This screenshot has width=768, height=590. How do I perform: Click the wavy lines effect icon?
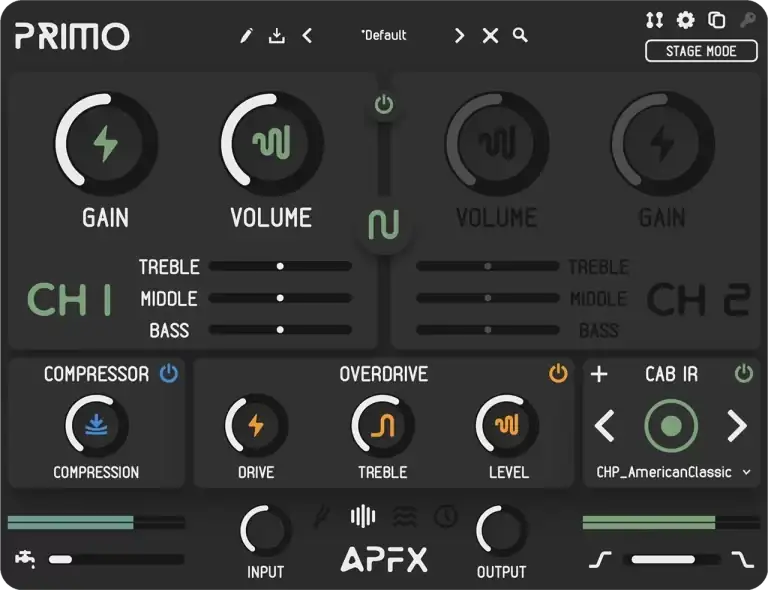point(405,517)
